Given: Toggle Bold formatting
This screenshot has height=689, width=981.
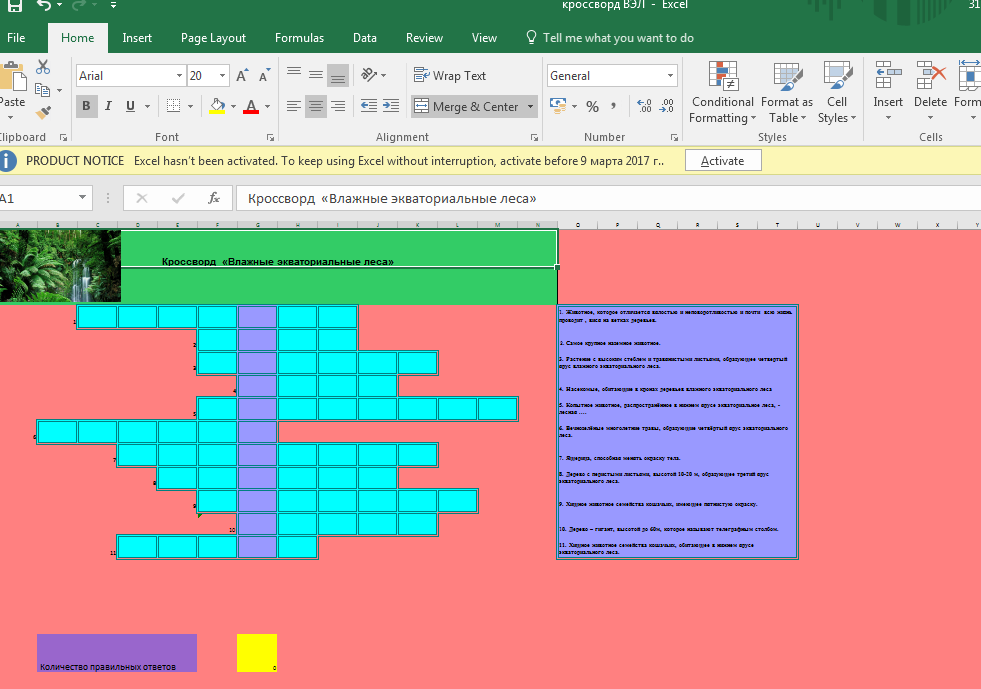Looking at the screenshot, I should (x=86, y=106).
